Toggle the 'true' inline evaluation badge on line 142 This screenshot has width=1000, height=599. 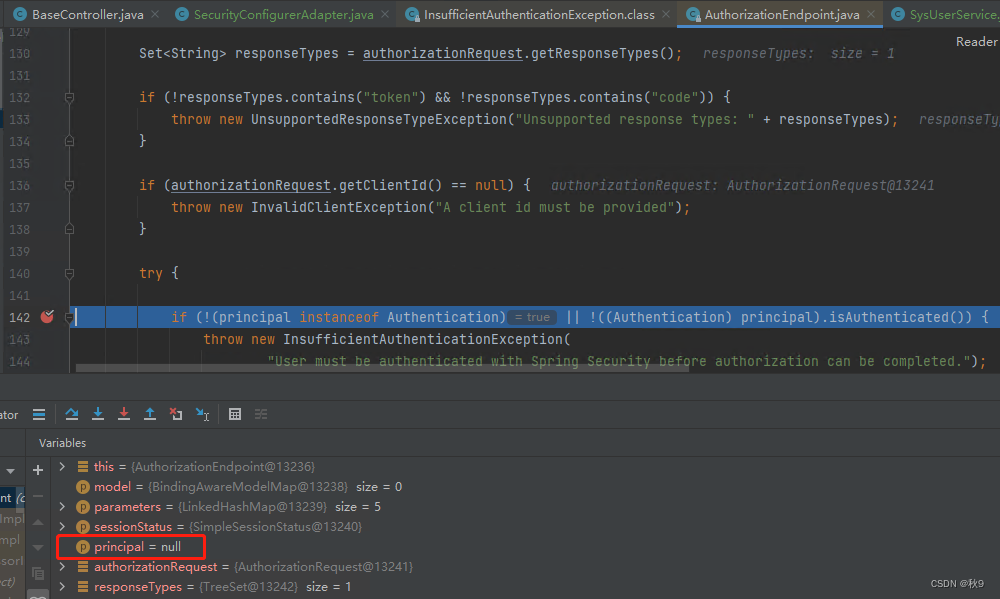coord(531,315)
